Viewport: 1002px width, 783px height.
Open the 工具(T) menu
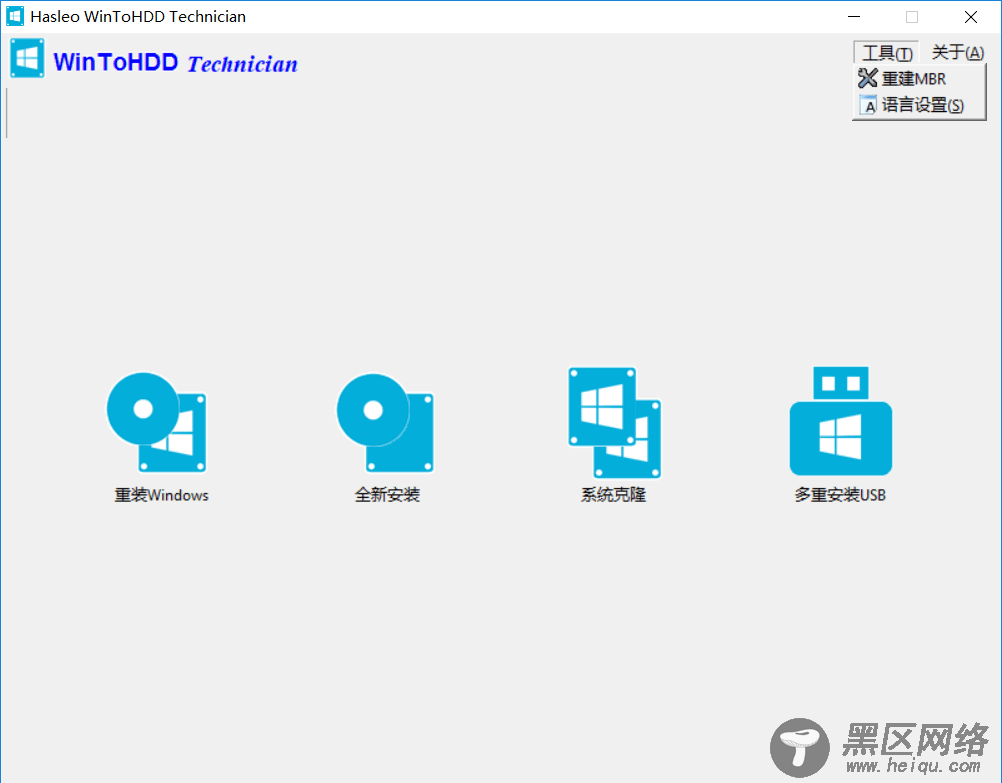click(886, 52)
